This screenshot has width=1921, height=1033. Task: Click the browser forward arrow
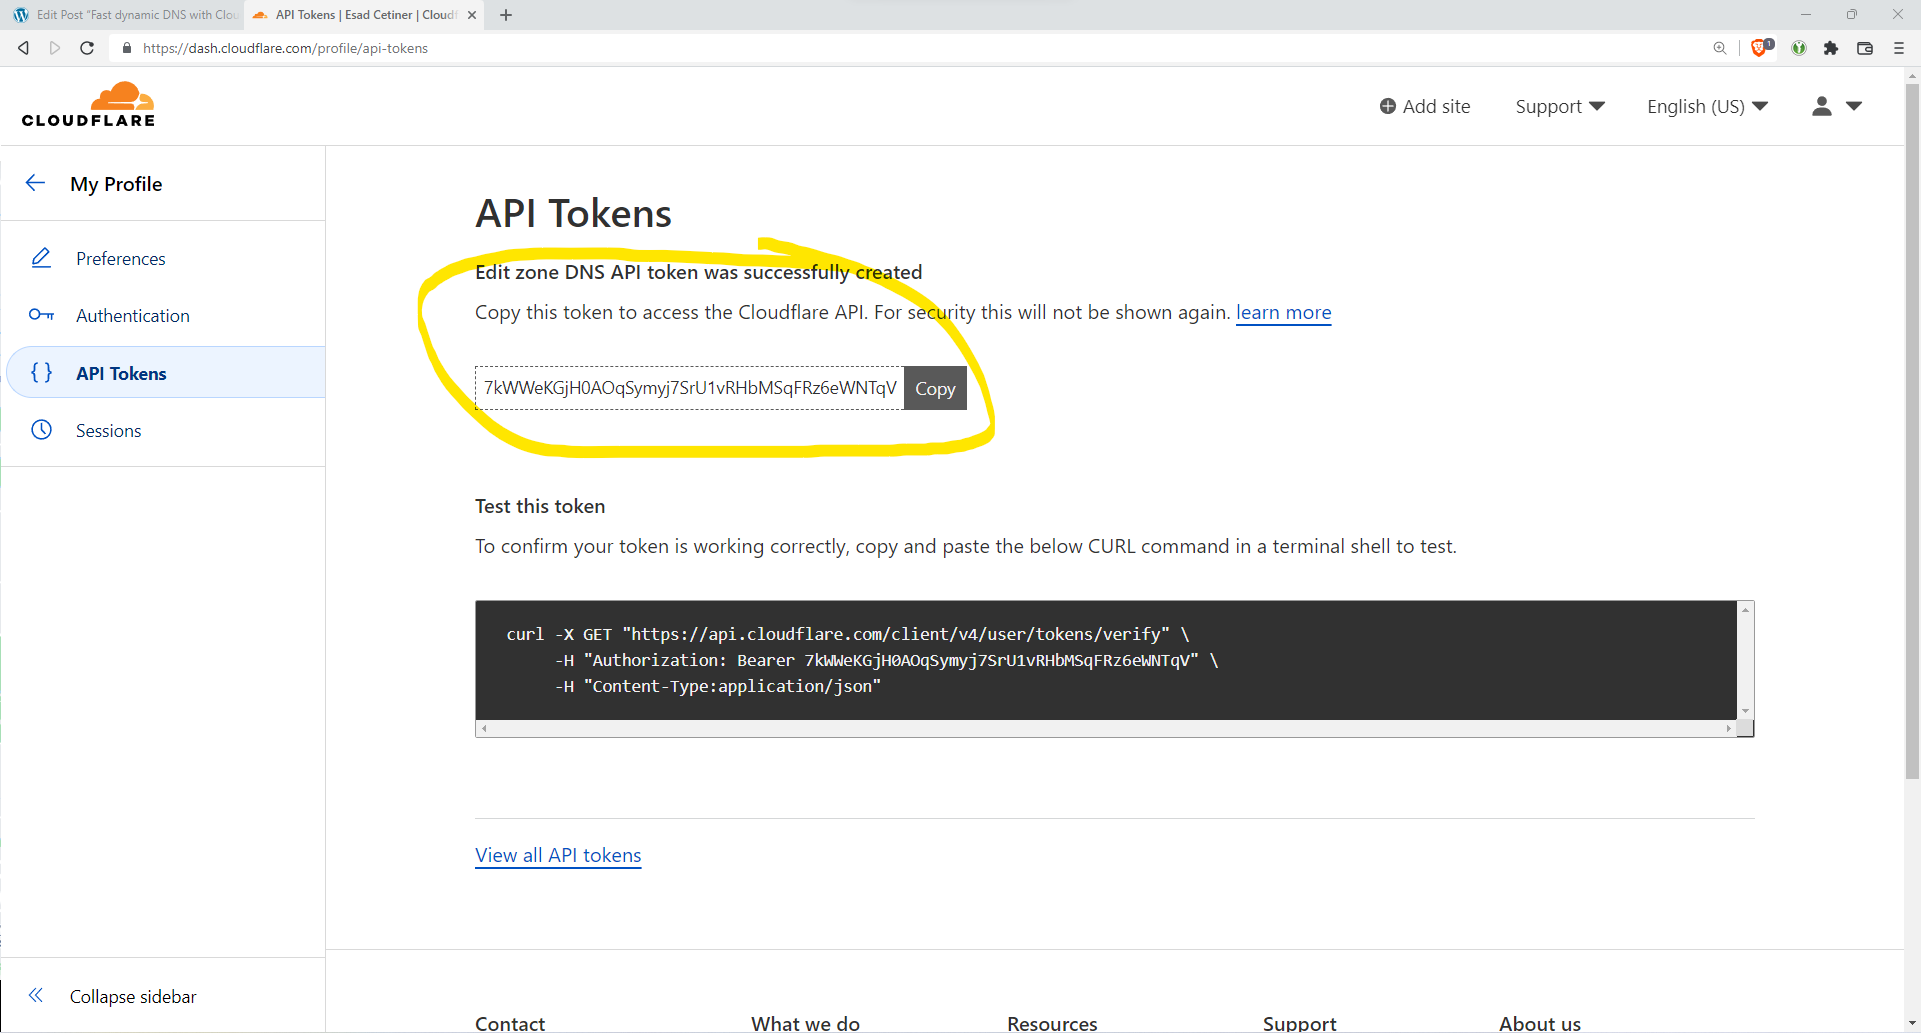[55, 48]
